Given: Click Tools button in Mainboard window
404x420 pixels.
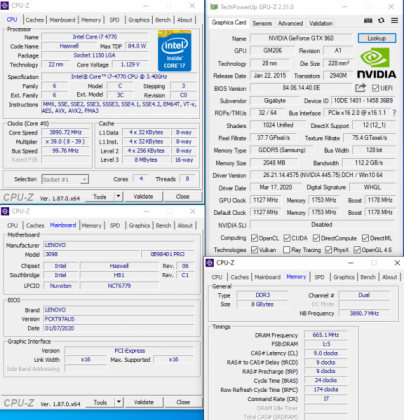Looking at the screenshot, I should 100,402.
